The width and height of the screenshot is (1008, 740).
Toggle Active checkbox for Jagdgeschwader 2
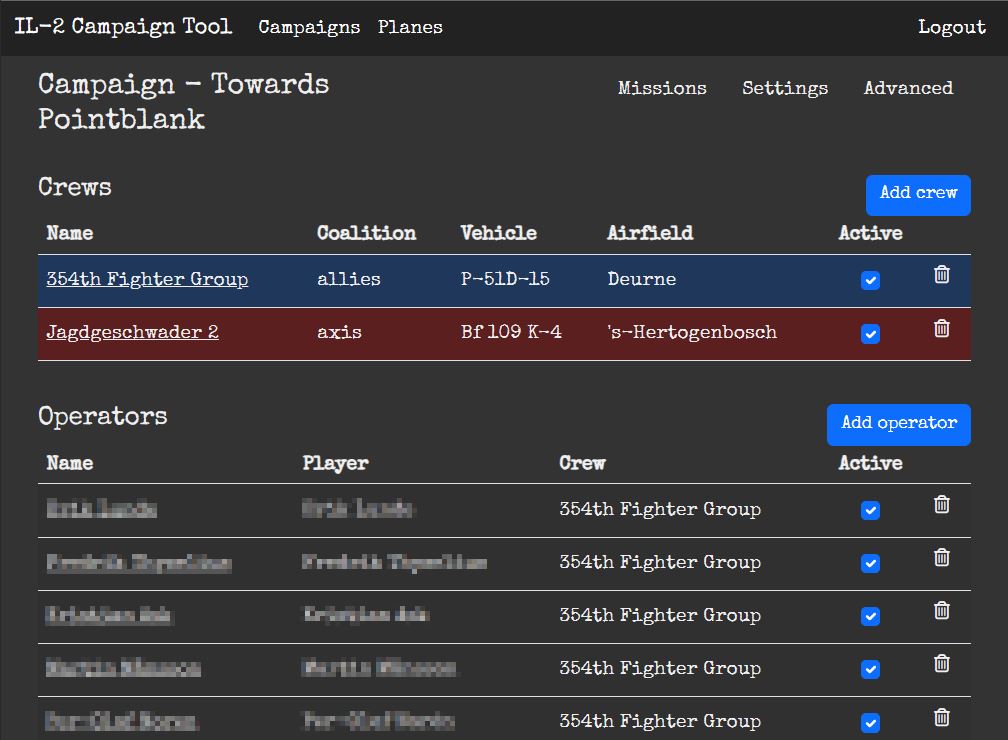point(870,334)
